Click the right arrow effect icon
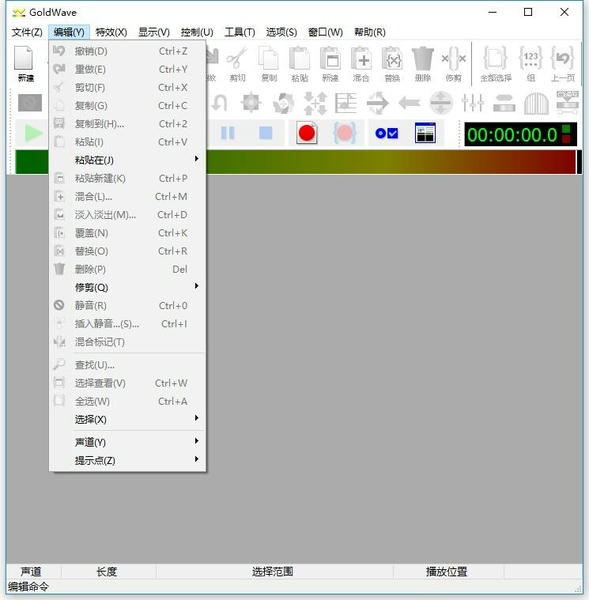Image resolution: width=589 pixels, height=600 pixels. click(x=377, y=103)
